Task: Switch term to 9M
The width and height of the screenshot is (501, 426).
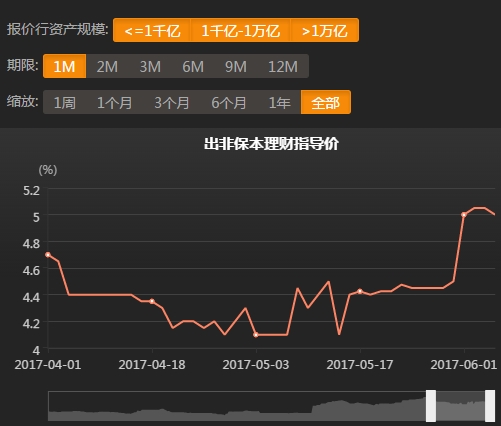Action: pyautogui.click(x=236, y=66)
